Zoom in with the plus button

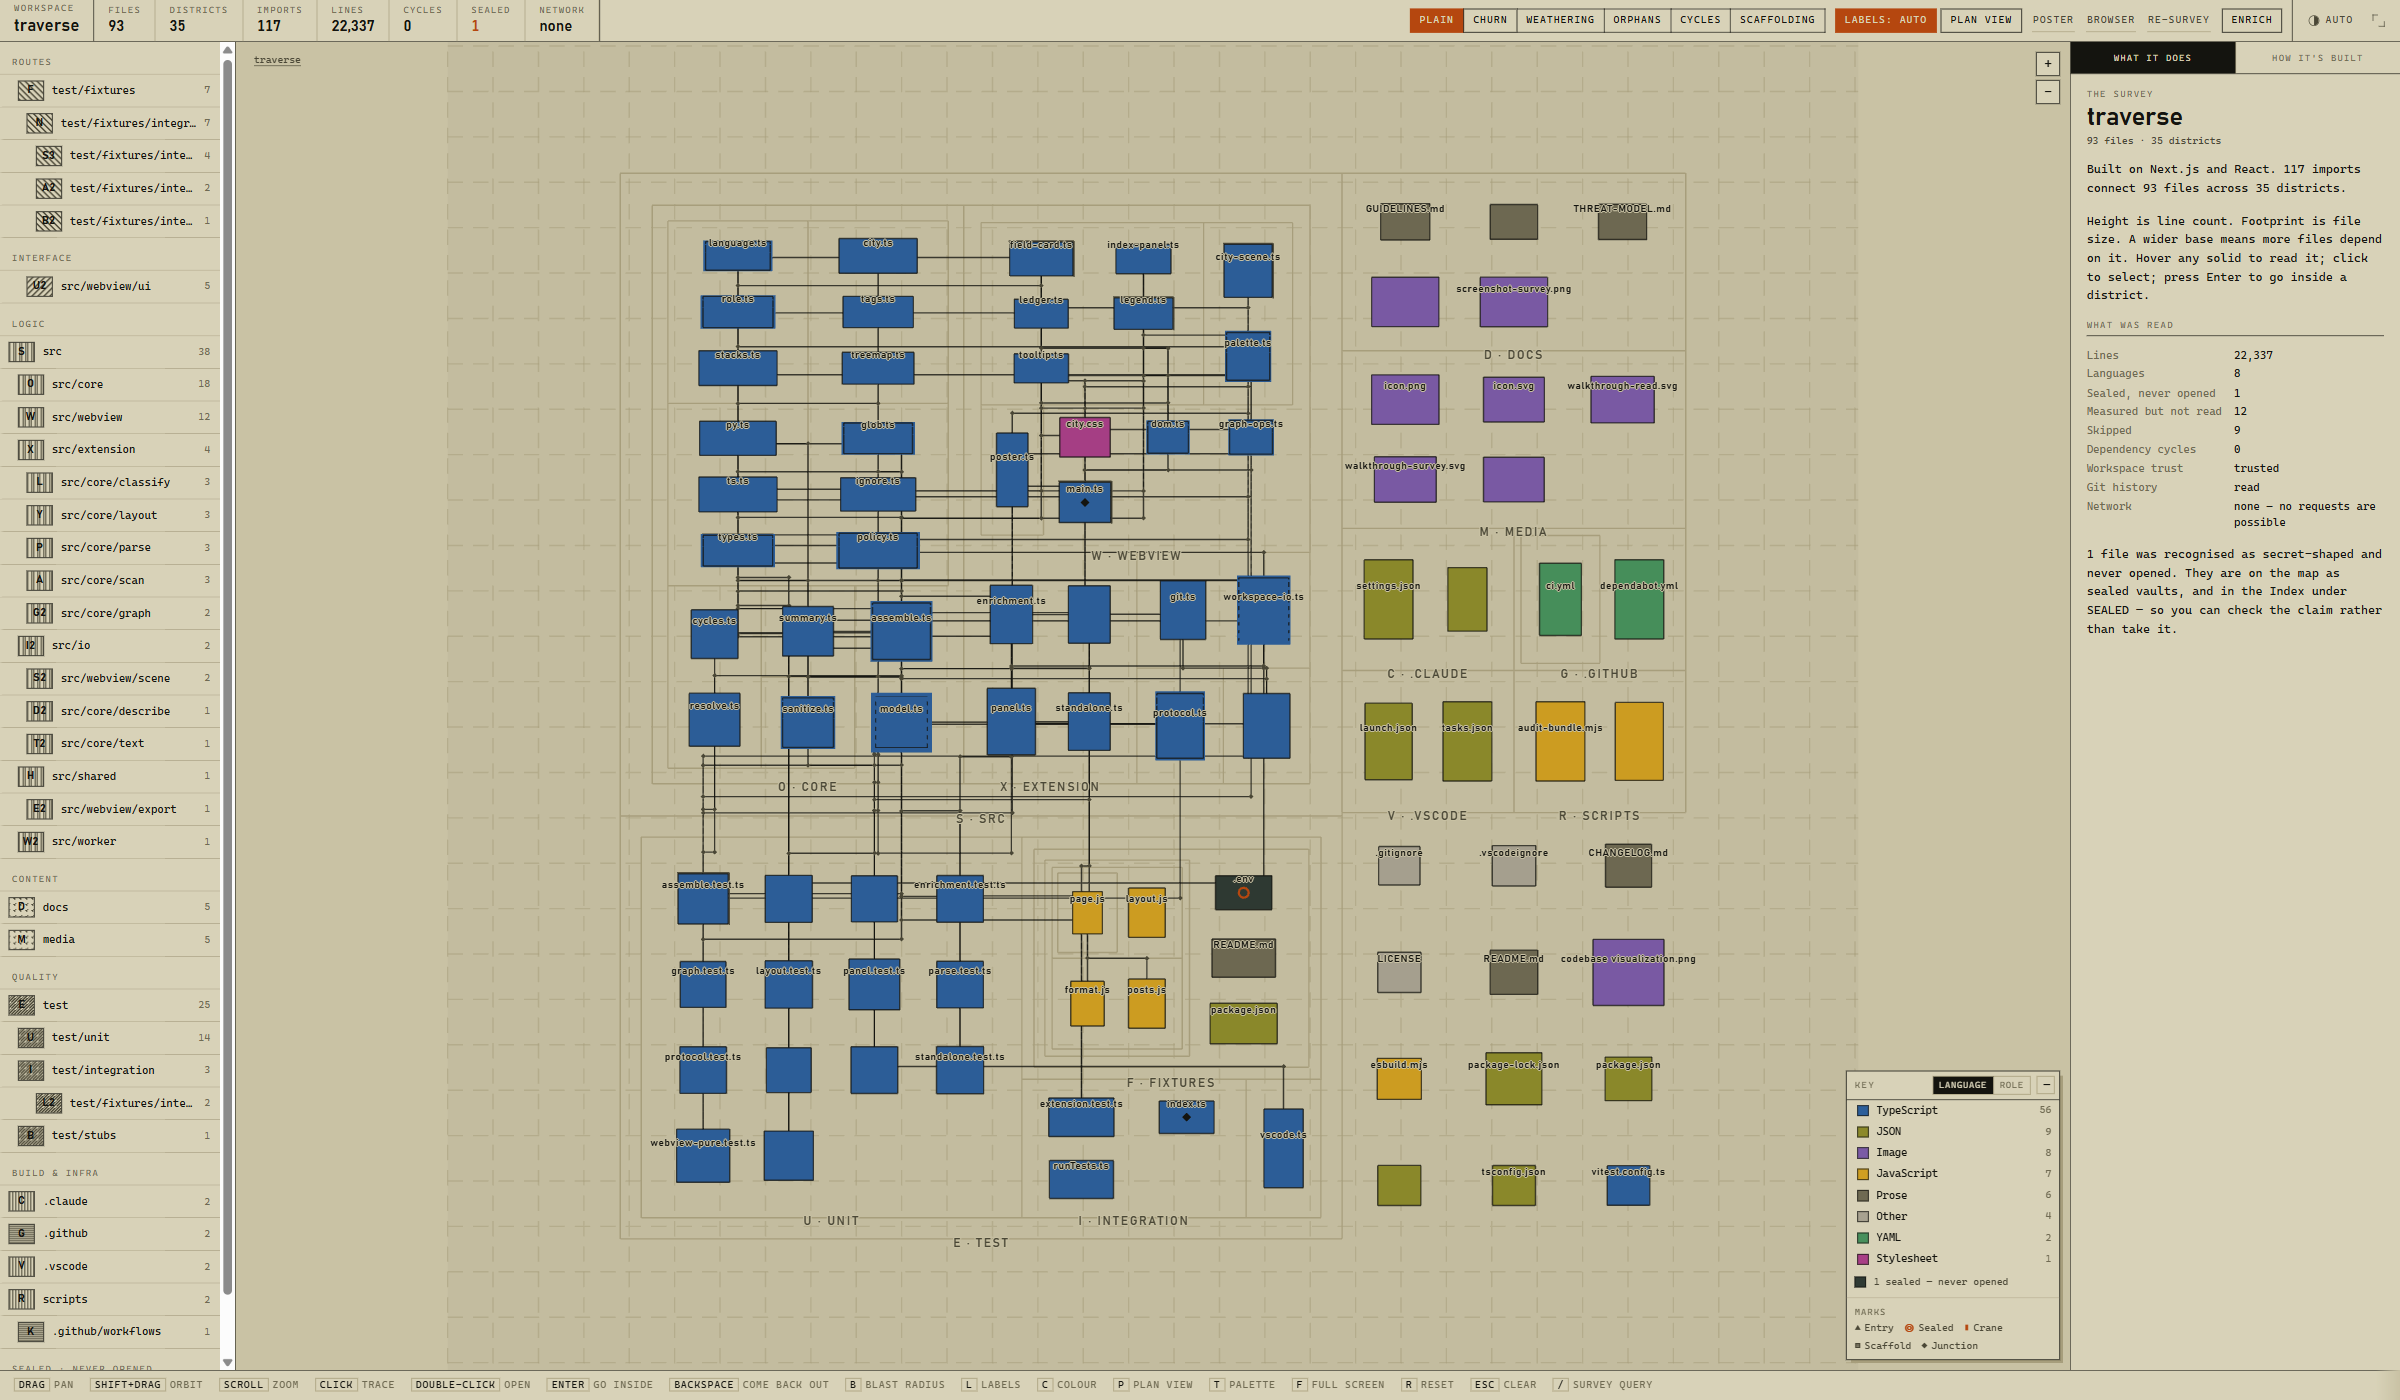coord(2047,64)
